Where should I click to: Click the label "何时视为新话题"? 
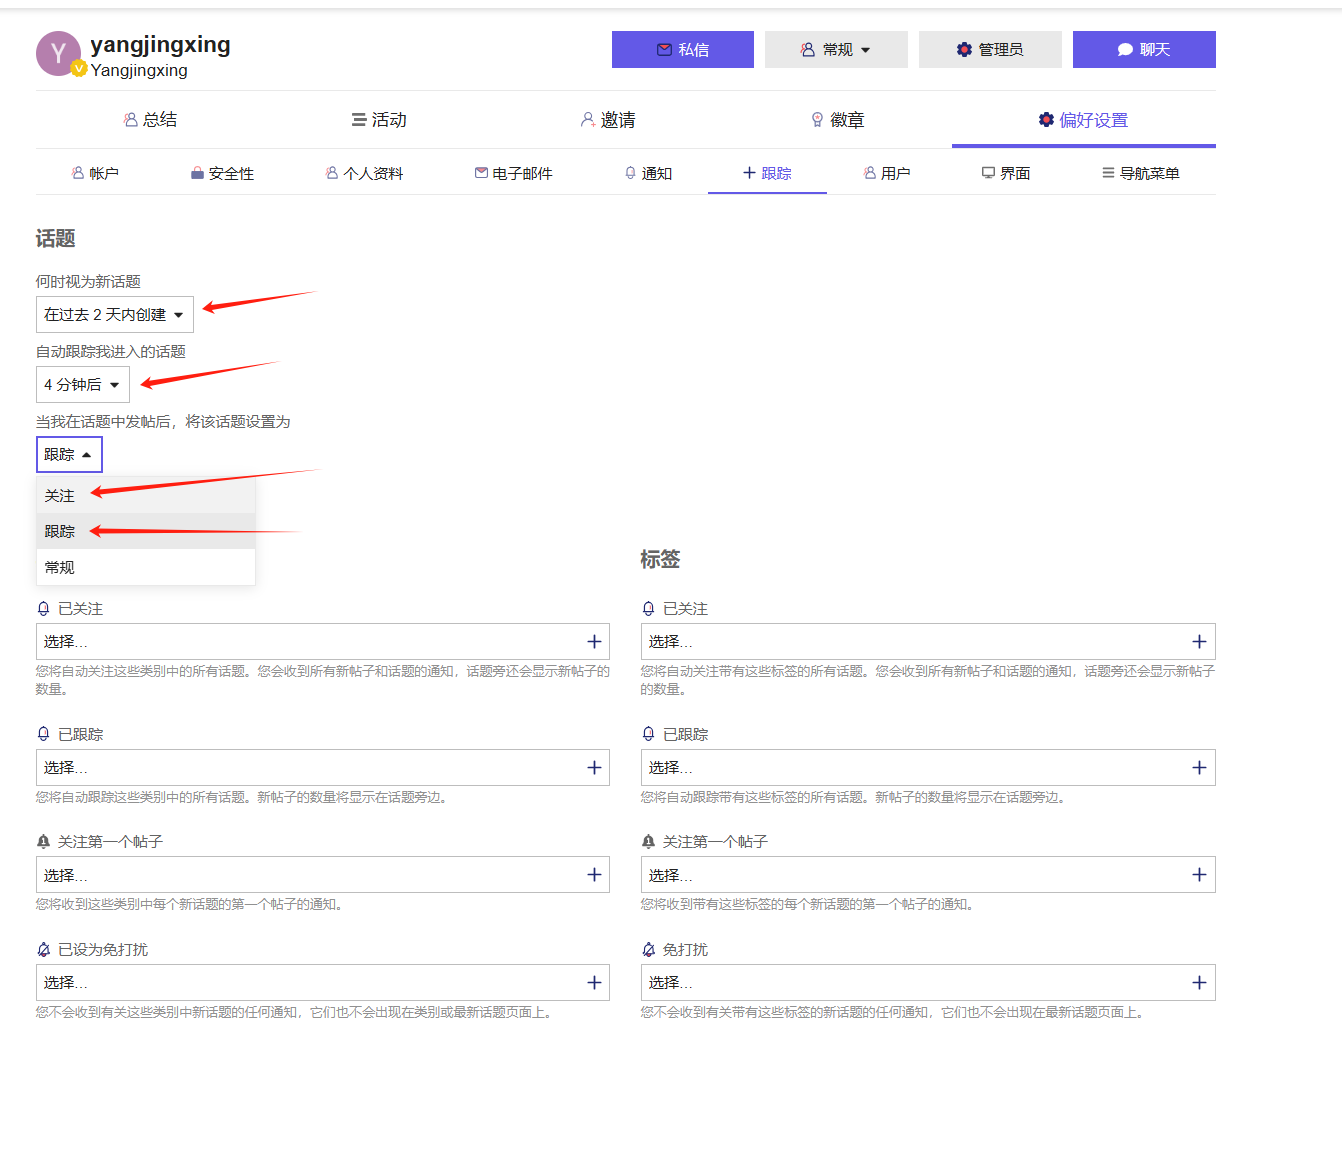click(88, 282)
